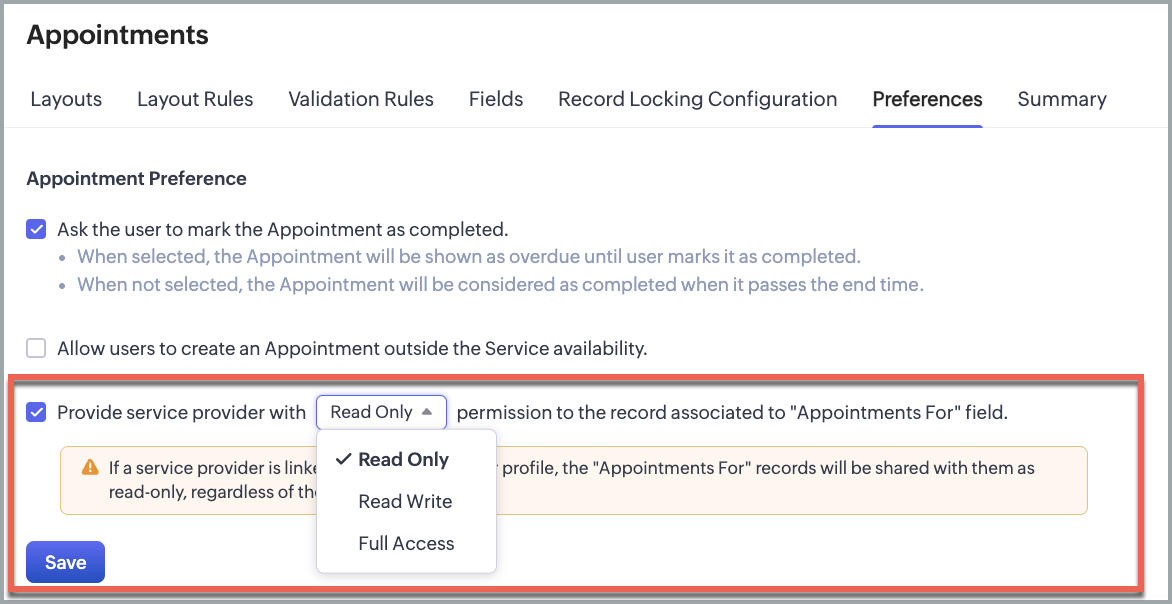Click the dropdown caret arrow icon
This screenshot has width=1172, height=604.
(x=427, y=412)
